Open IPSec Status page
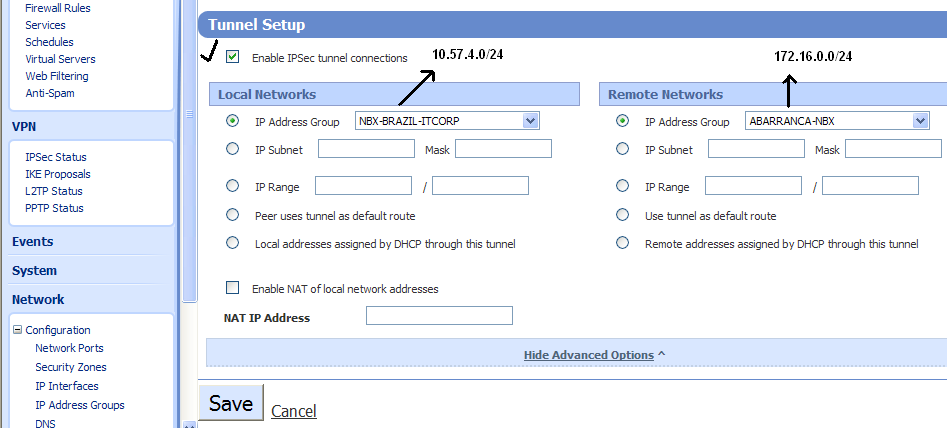This screenshot has height=428, width=947. 56,157
